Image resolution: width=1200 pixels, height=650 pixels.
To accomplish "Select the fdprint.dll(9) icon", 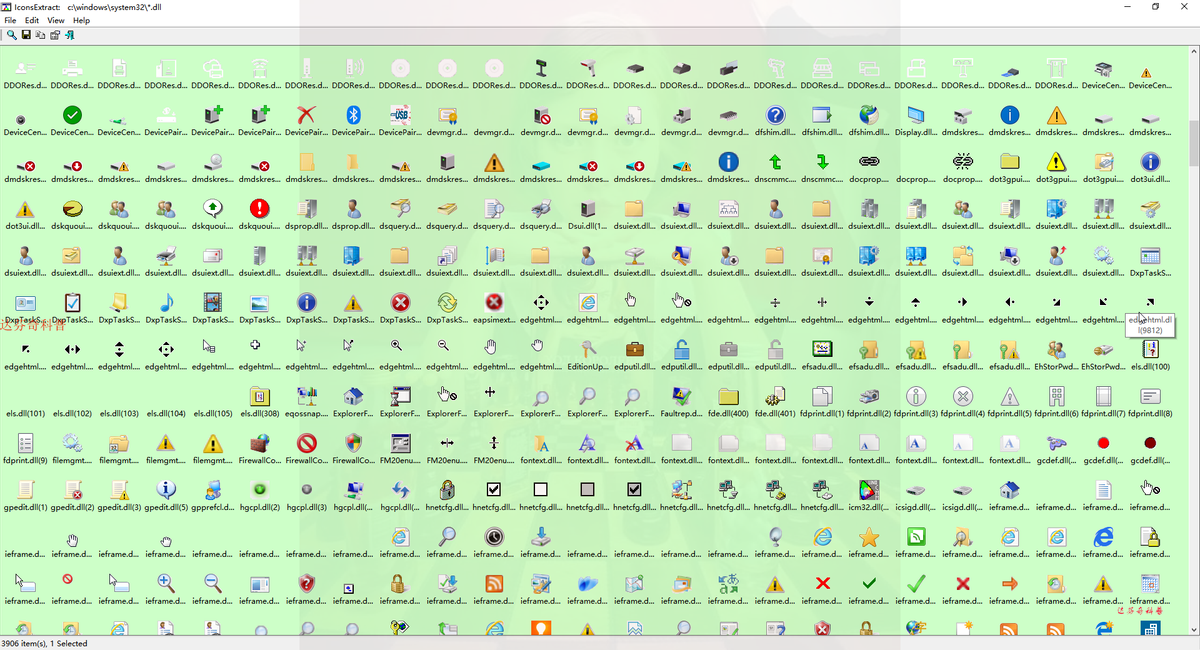I will tap(25, 443).
